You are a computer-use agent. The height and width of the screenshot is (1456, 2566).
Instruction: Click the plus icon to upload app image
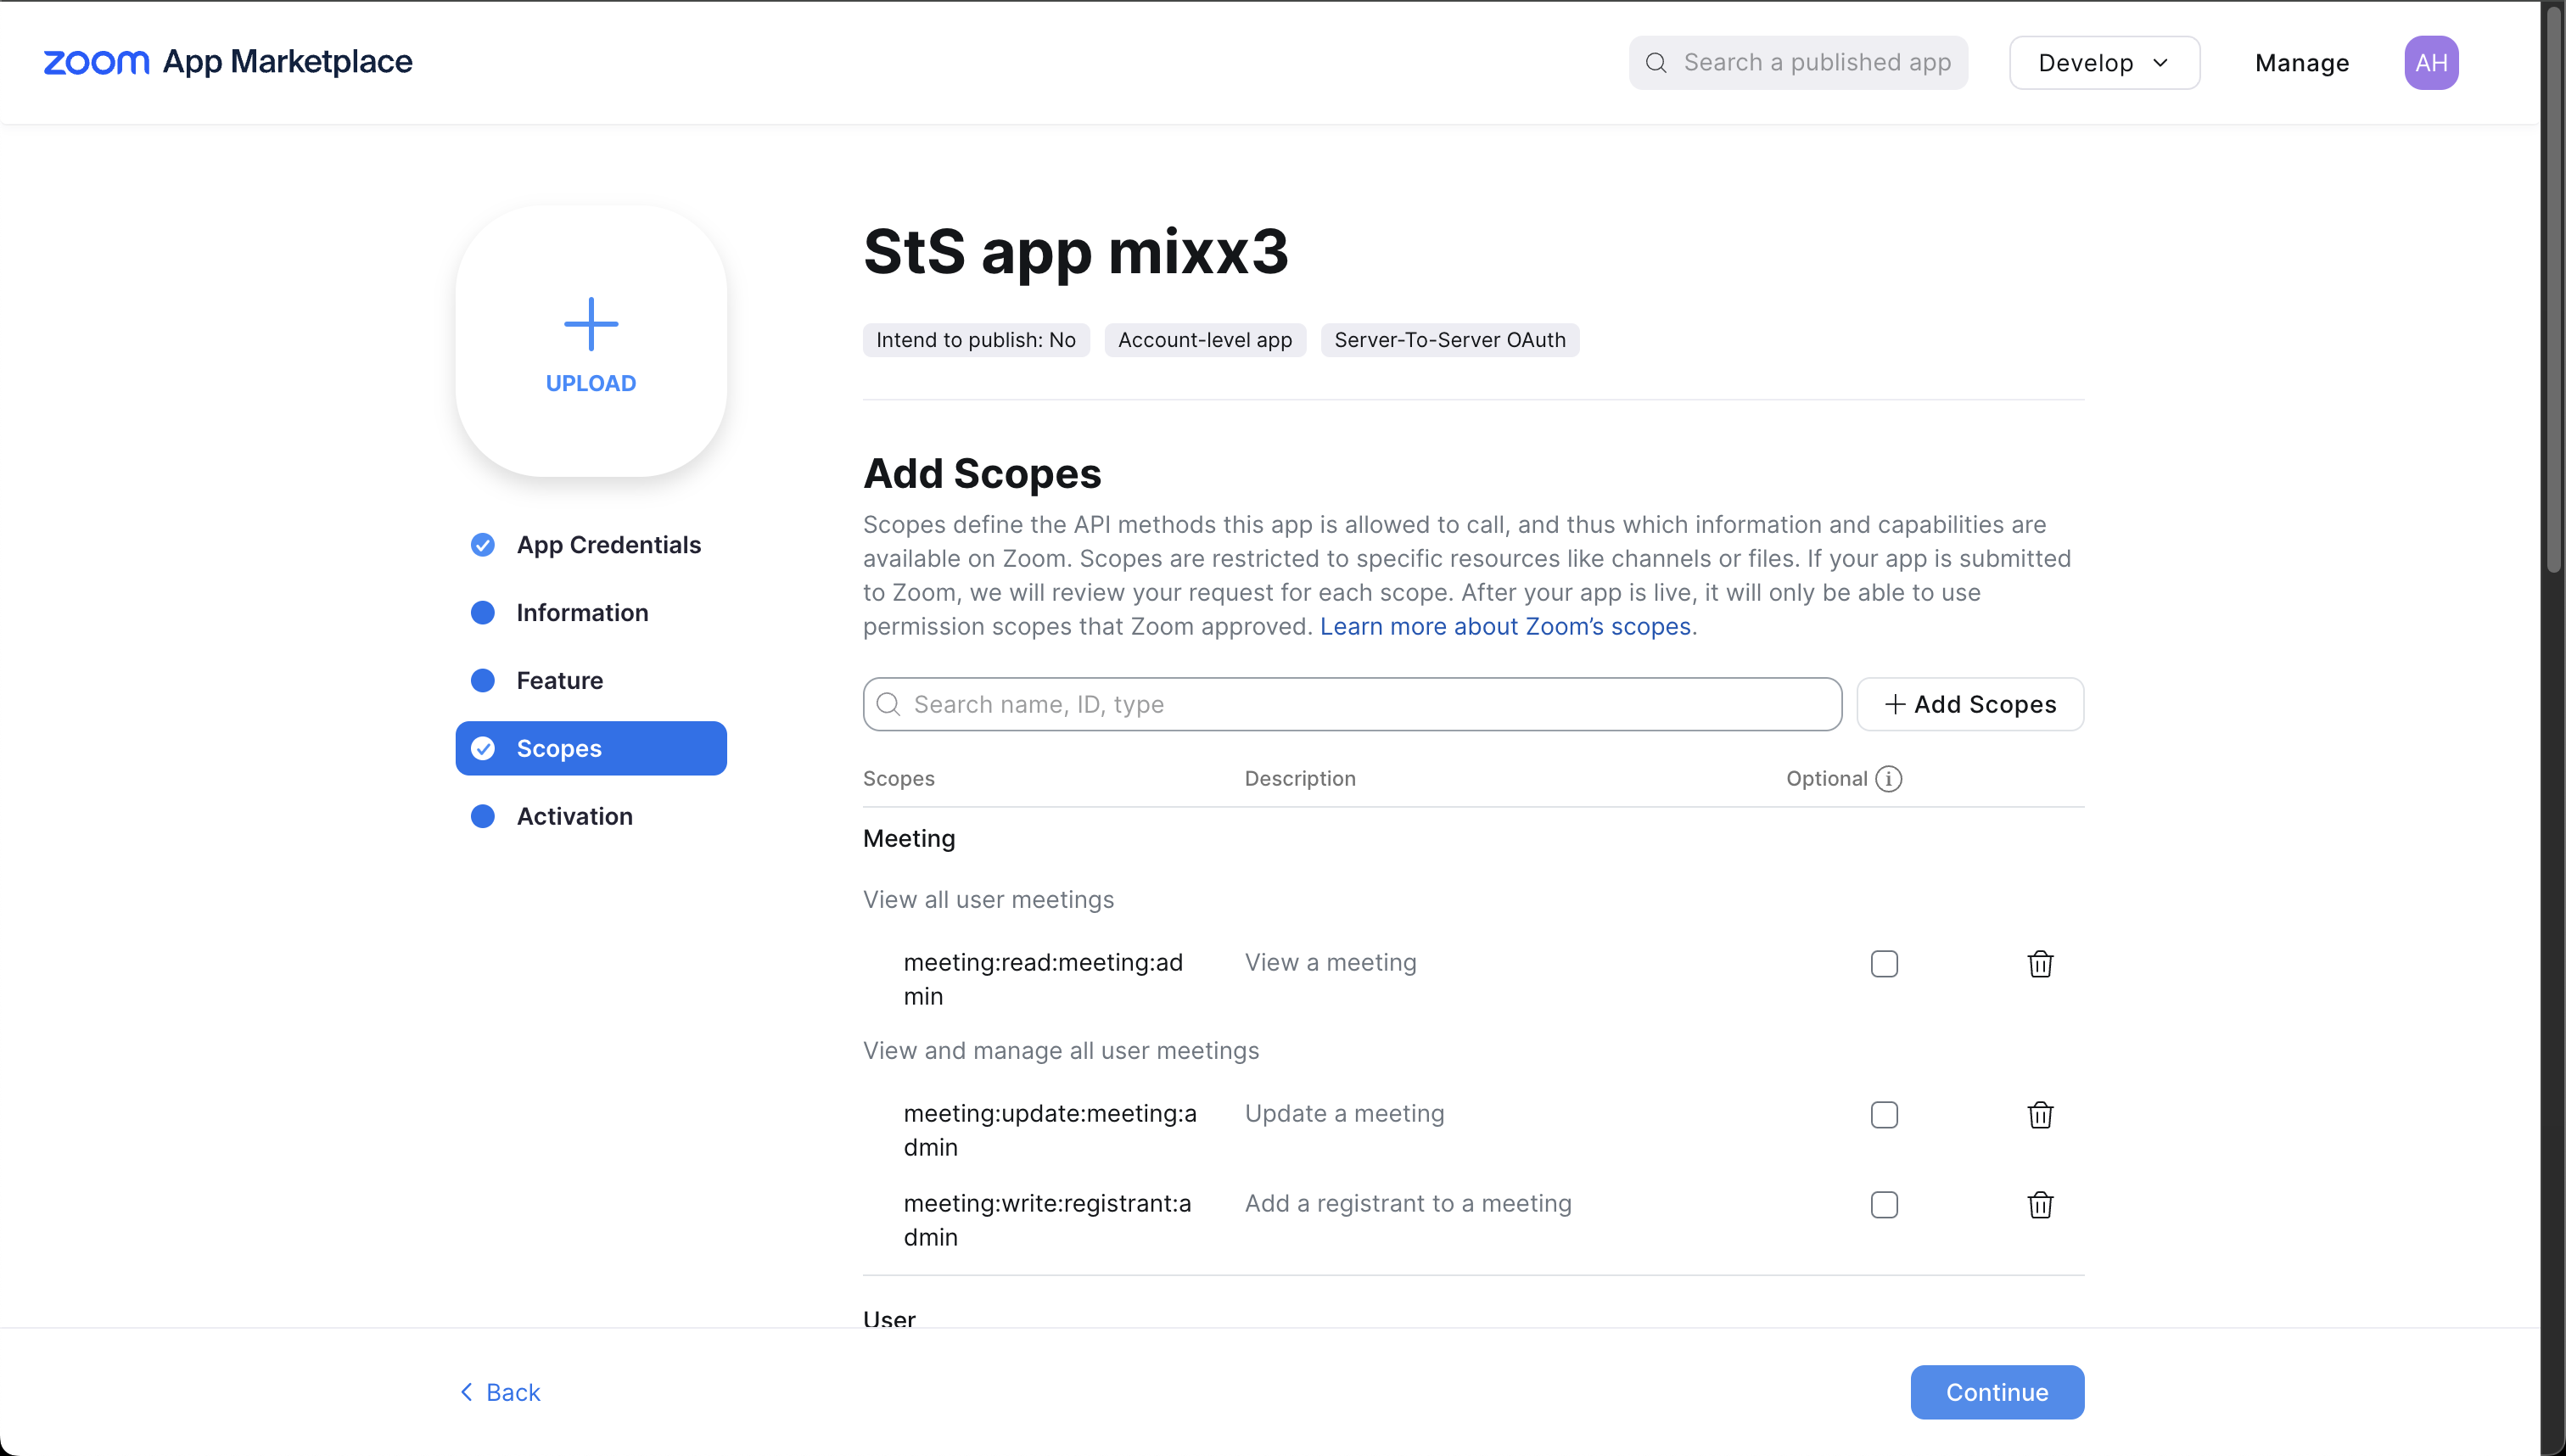591,325
